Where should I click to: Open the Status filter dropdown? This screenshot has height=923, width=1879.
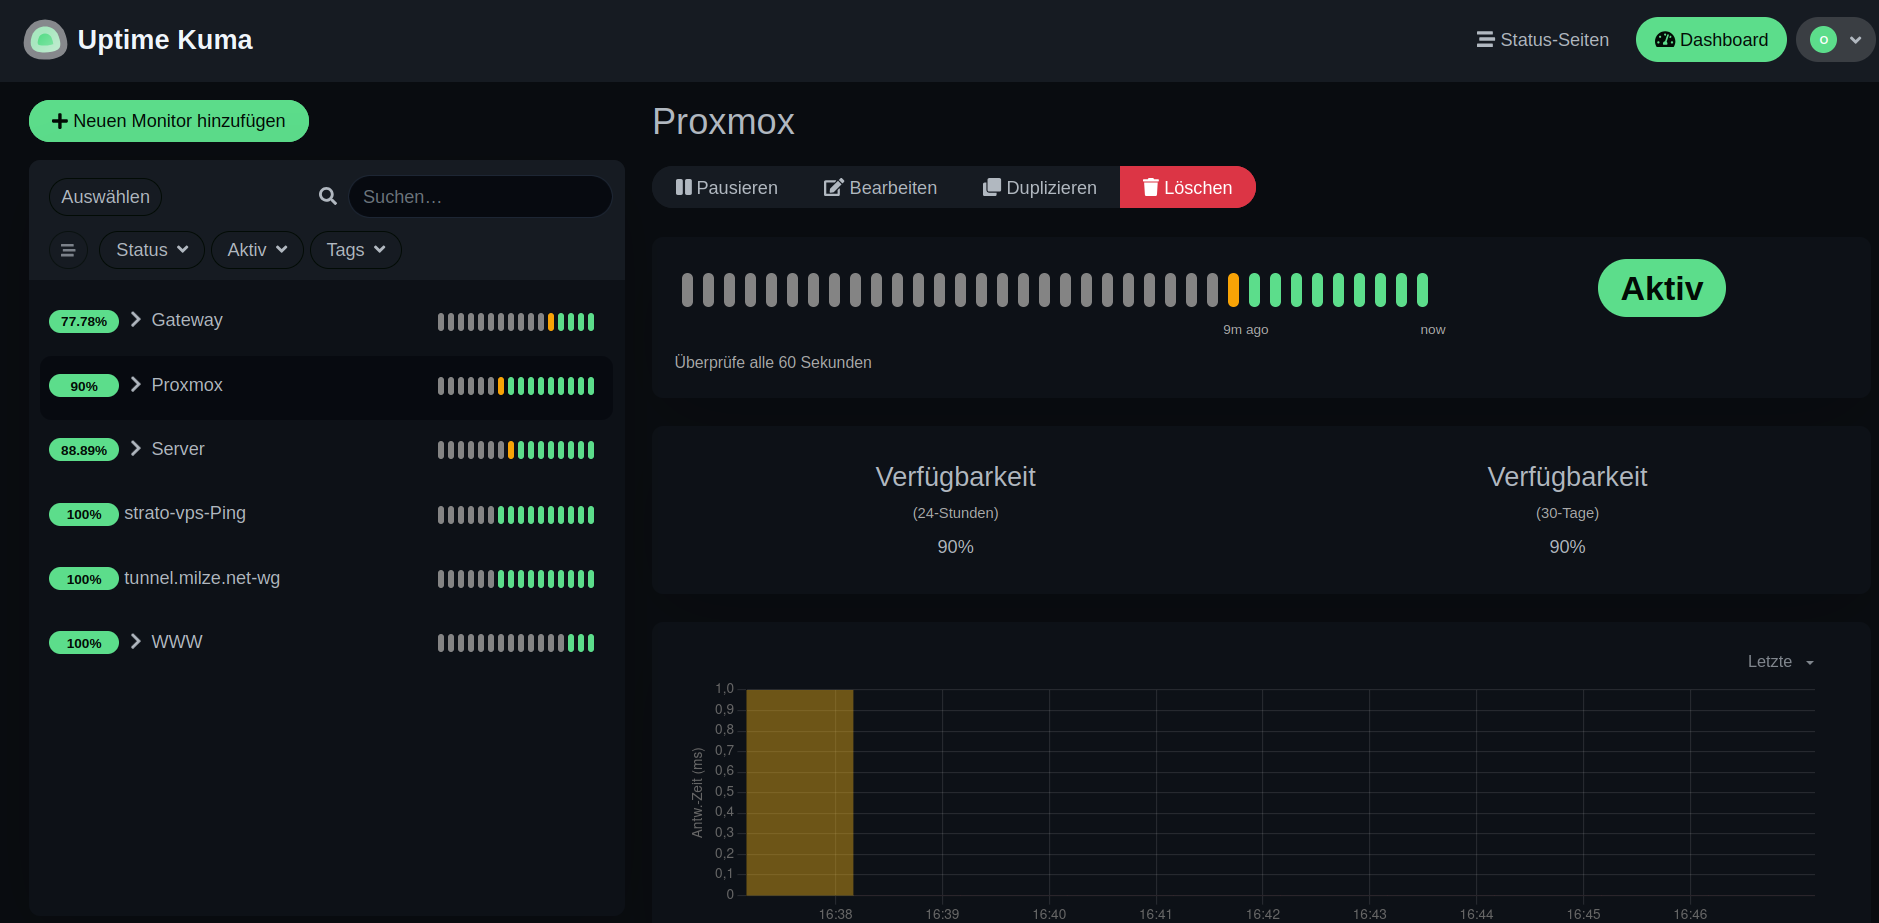(x=152, y=250)
